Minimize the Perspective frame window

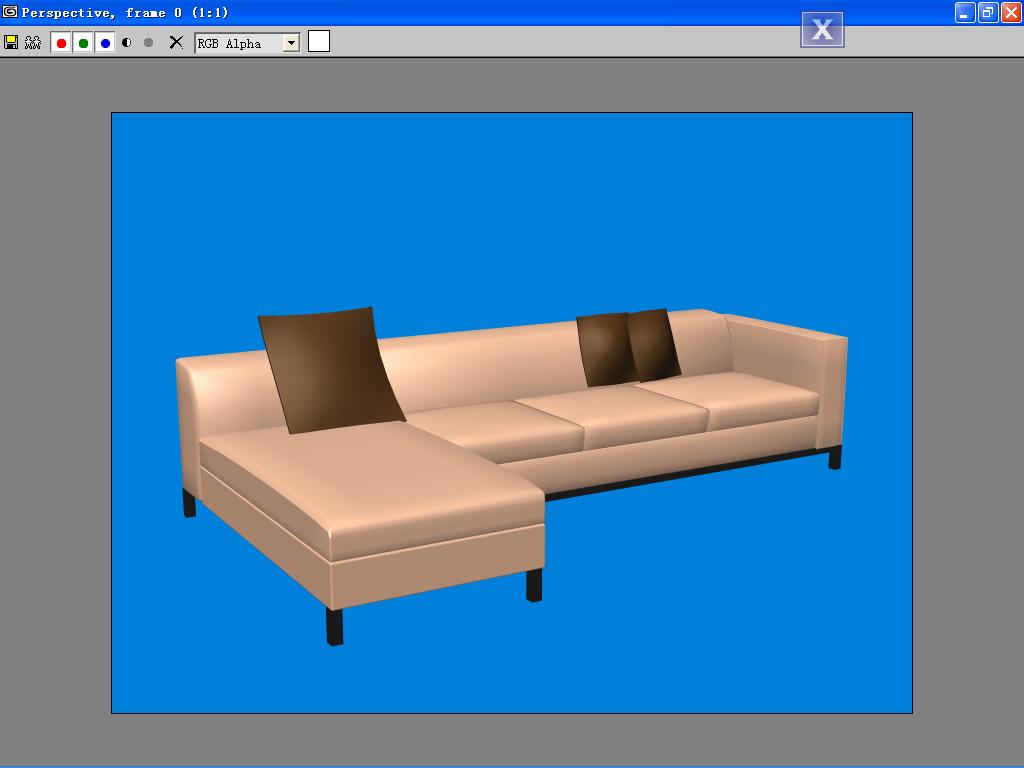(965, 12)
